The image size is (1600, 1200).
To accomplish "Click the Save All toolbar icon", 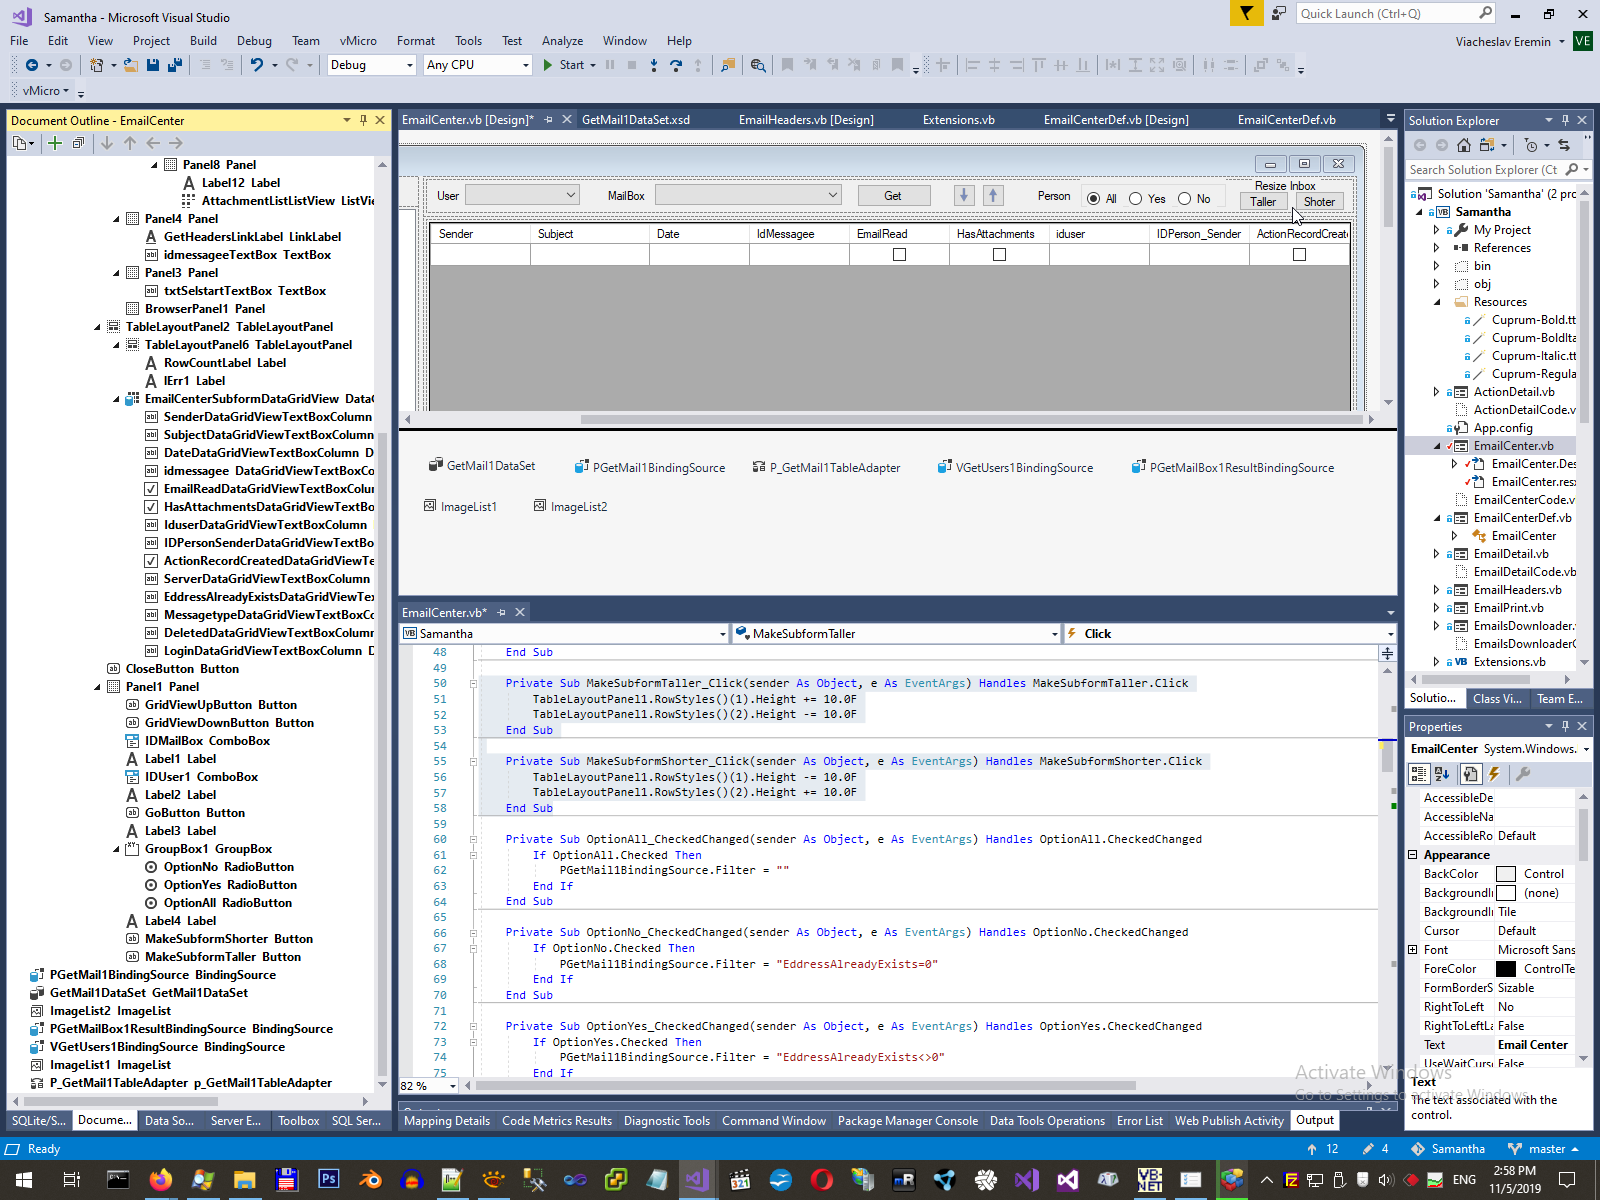I will pyautogui.click(x=174, y=65).
